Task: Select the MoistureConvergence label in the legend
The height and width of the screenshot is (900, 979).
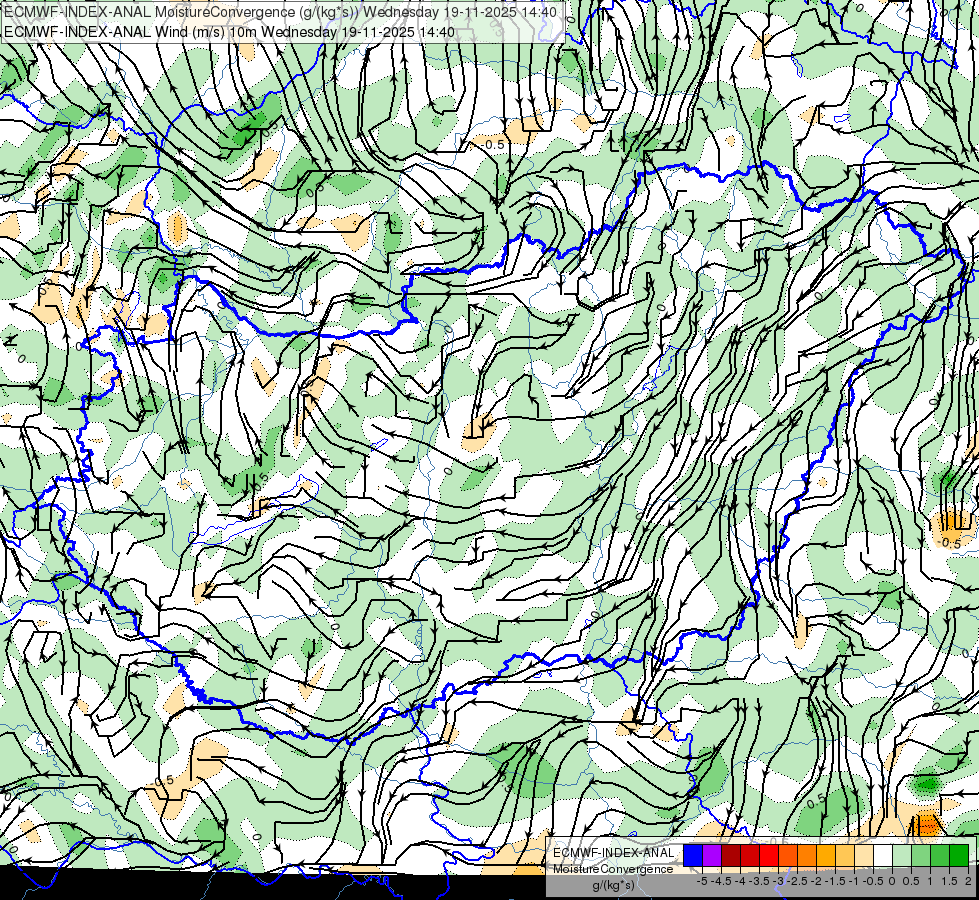Action: [614, 869]
